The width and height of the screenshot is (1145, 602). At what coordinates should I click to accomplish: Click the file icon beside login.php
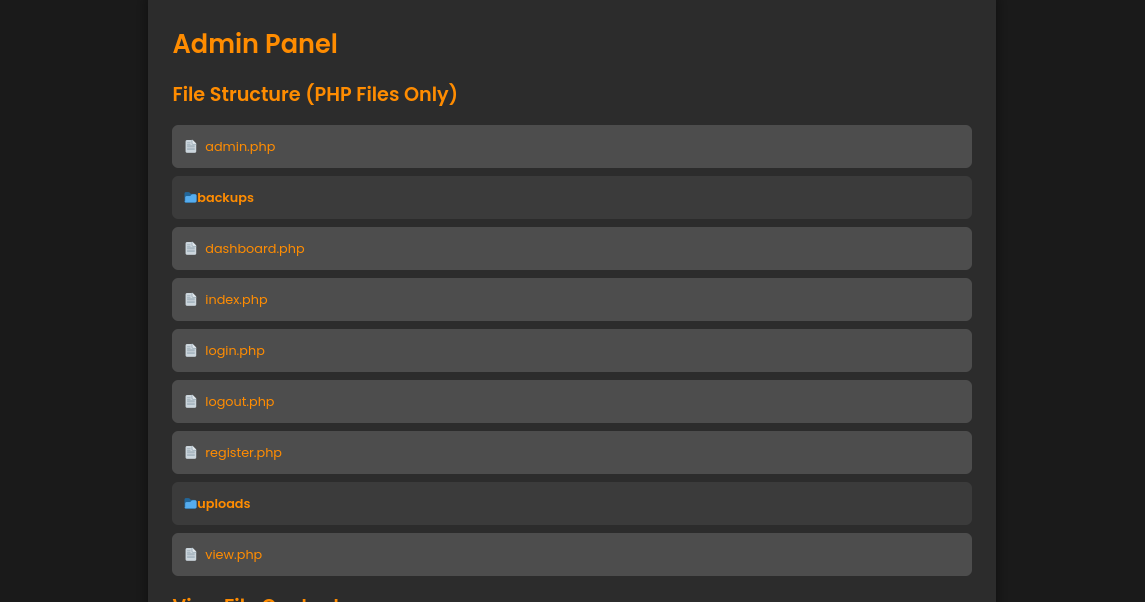pos(191,351)
